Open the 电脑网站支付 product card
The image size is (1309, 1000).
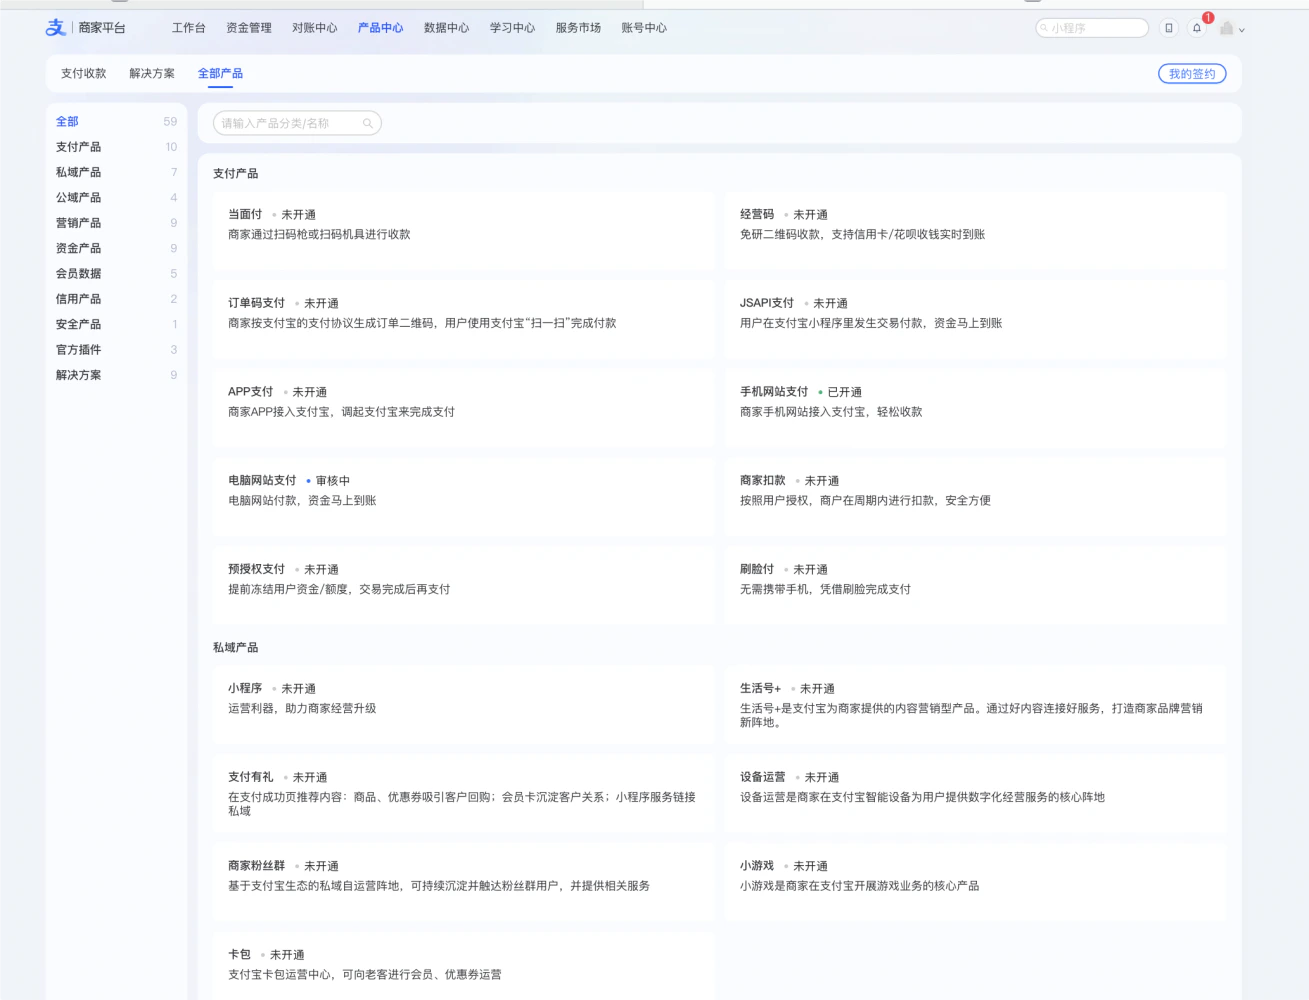pos(464,497)
